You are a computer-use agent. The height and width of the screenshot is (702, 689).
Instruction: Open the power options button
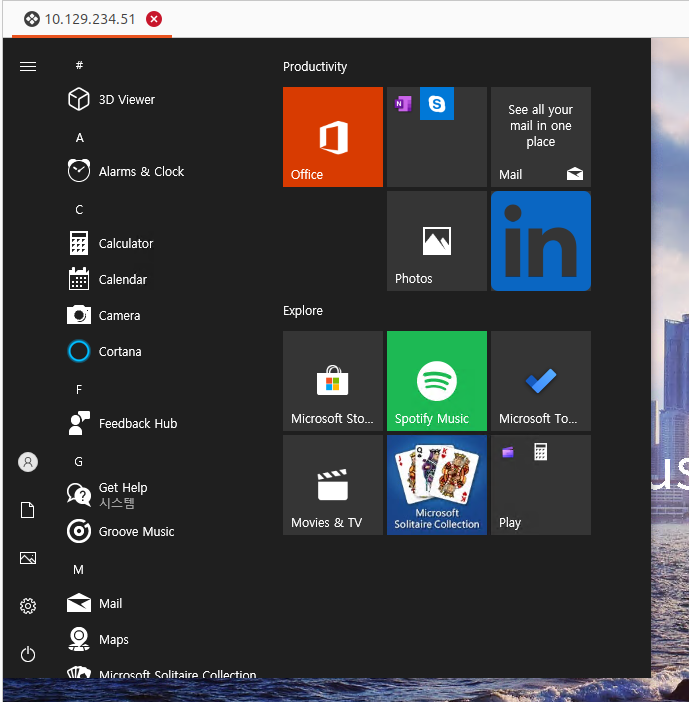(x=28, y=654)
